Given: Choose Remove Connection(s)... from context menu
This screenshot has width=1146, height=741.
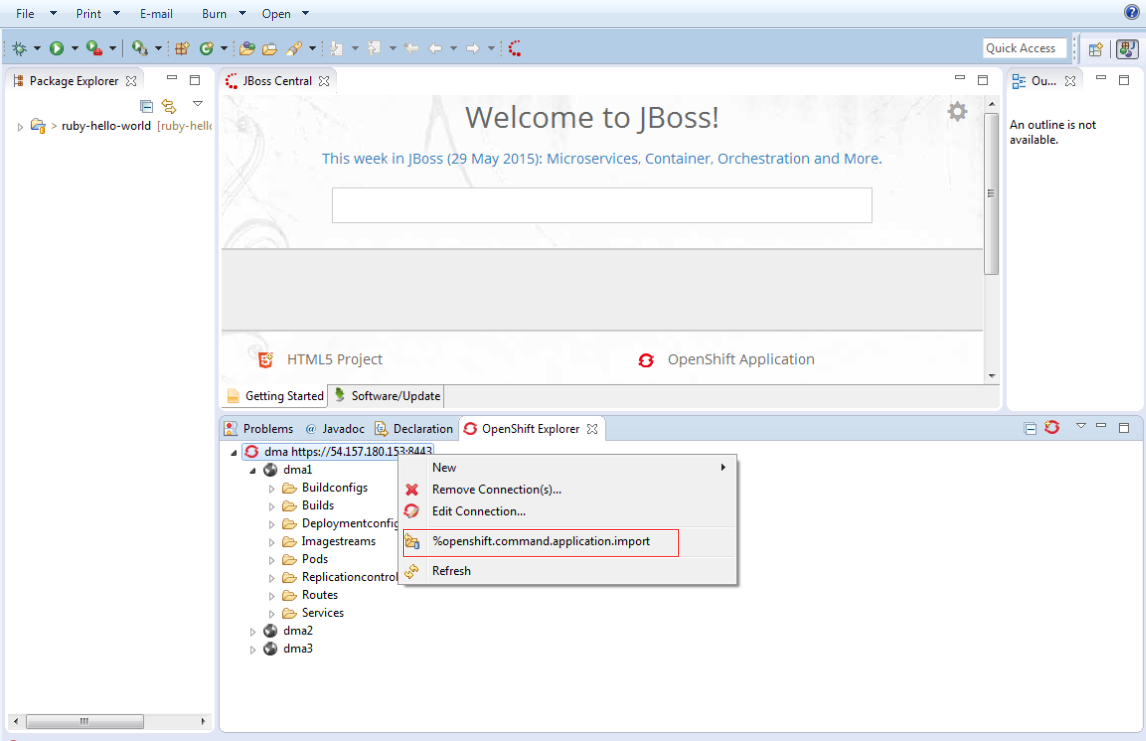Looking at the screenshot, I should 569,490.
